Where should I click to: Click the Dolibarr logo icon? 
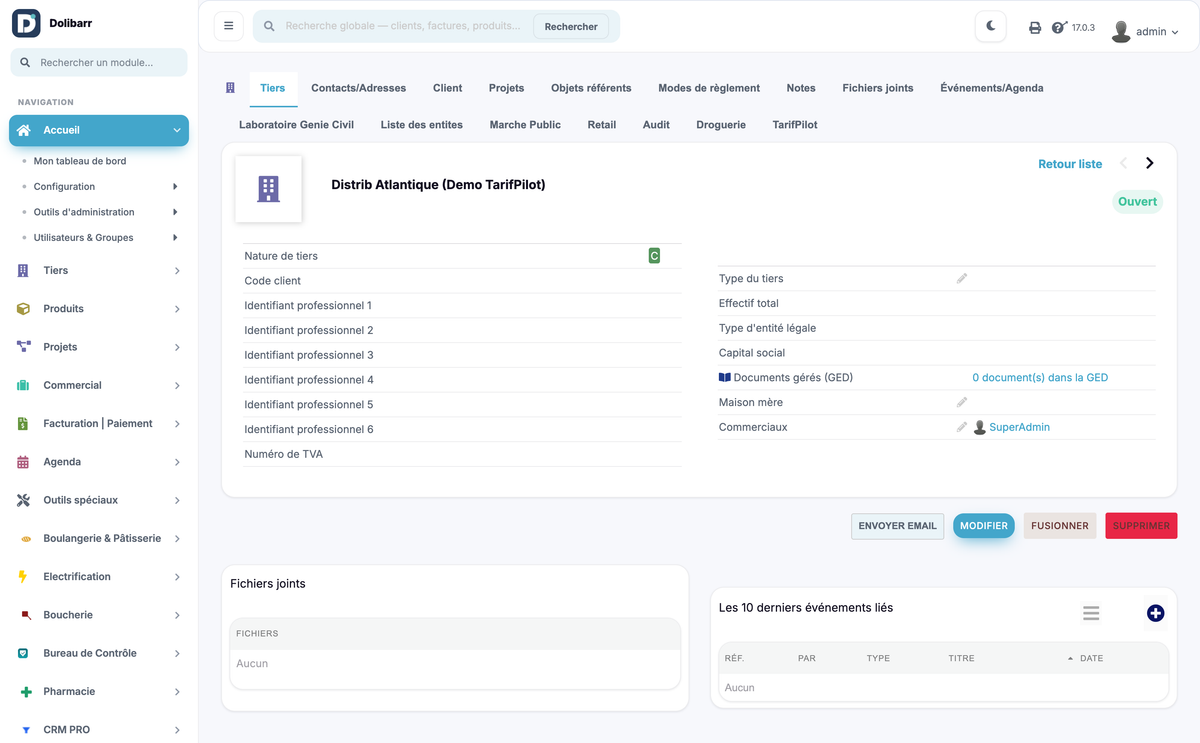coord(26,23)
